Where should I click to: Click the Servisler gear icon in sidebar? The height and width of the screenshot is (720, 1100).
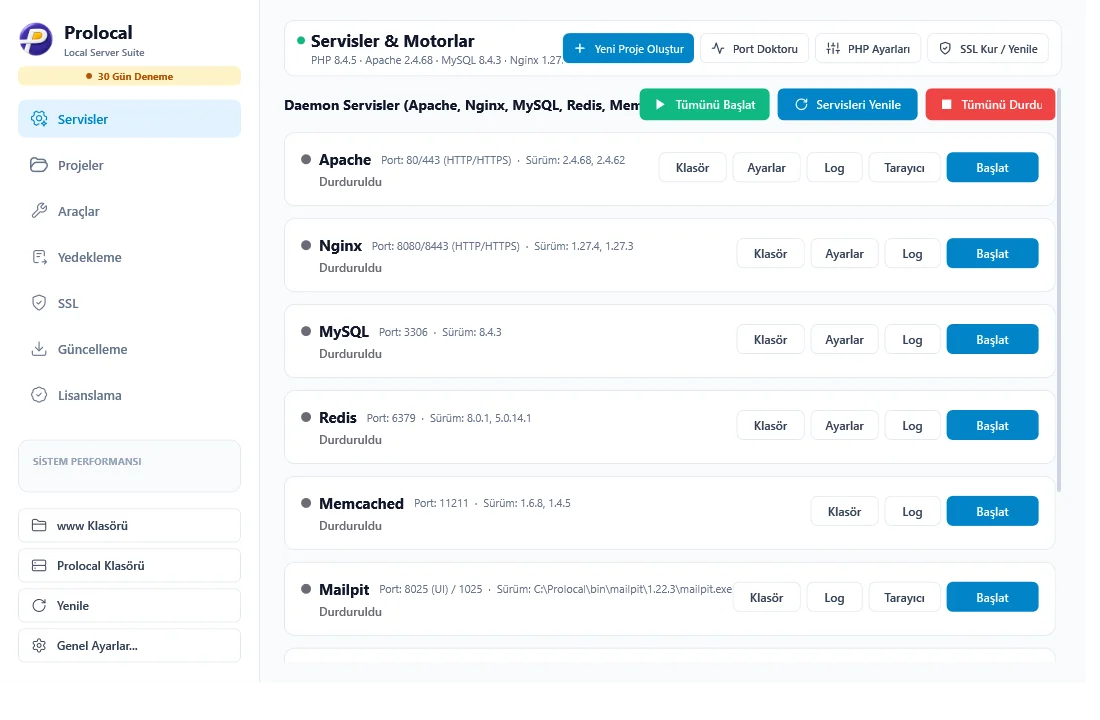[39, 119]
